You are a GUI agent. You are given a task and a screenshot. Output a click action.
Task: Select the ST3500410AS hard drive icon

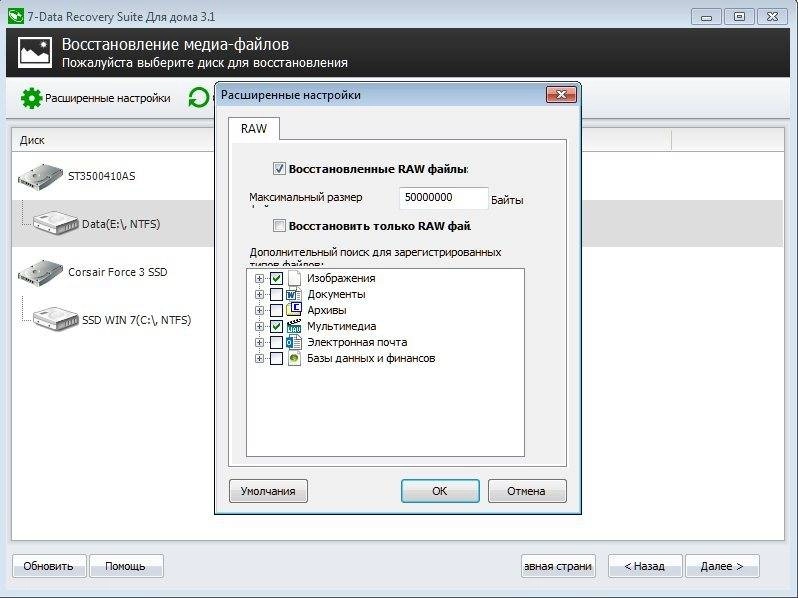click(40, 177)
